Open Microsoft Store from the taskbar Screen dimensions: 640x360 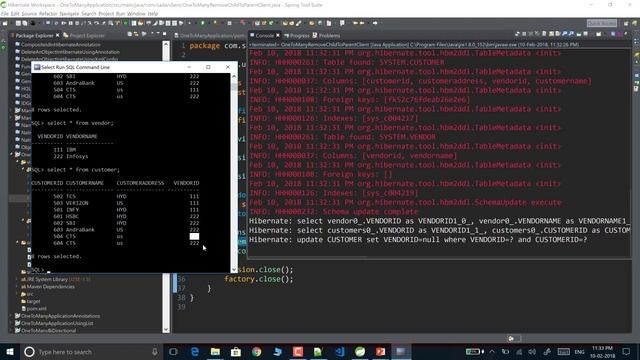coord(236,351)
